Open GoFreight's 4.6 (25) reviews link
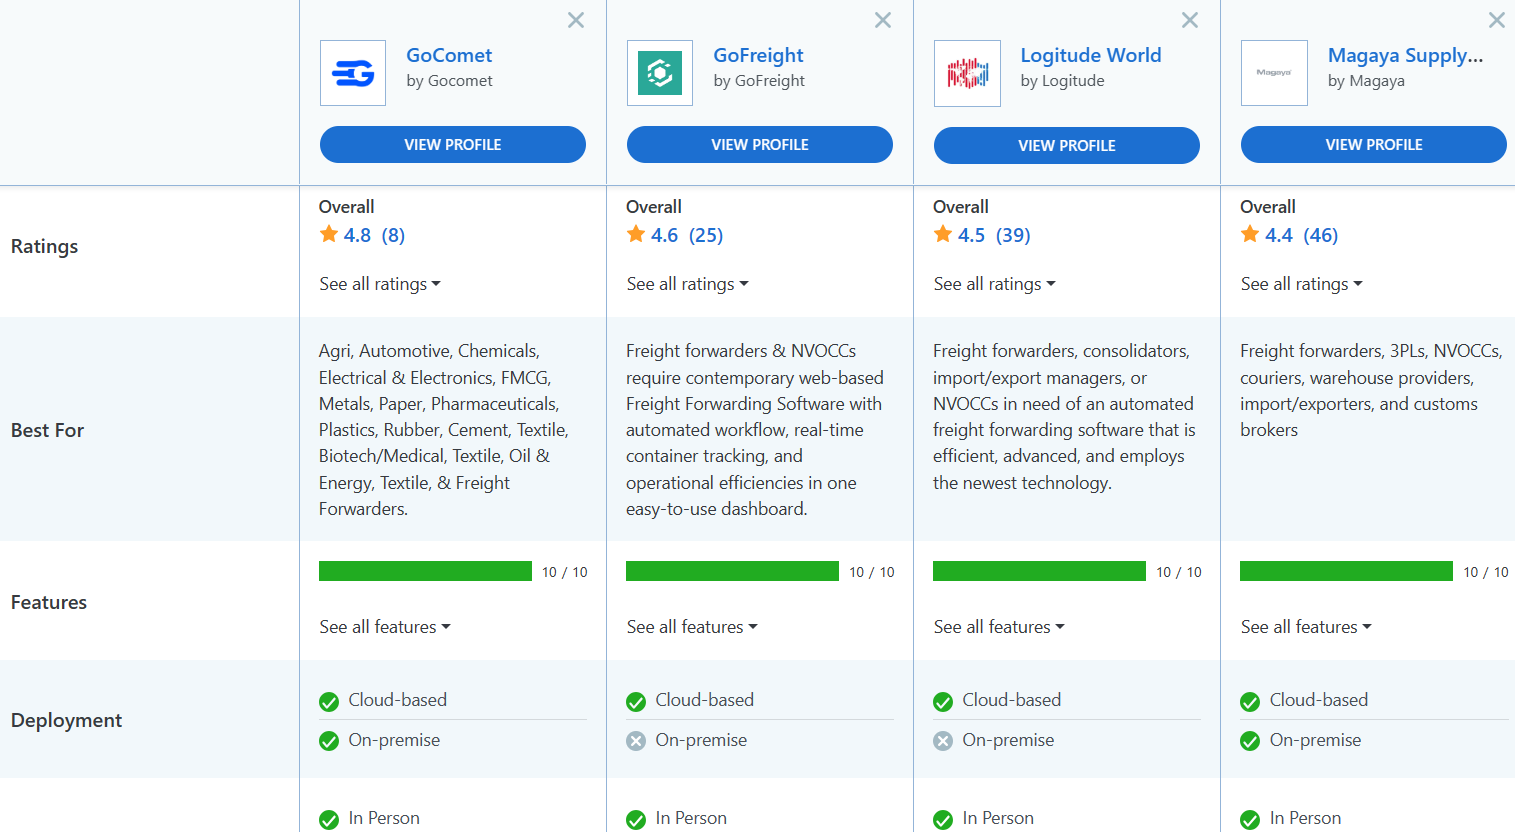The height and width of the screenshot is (832, 1515). (687, 235)
